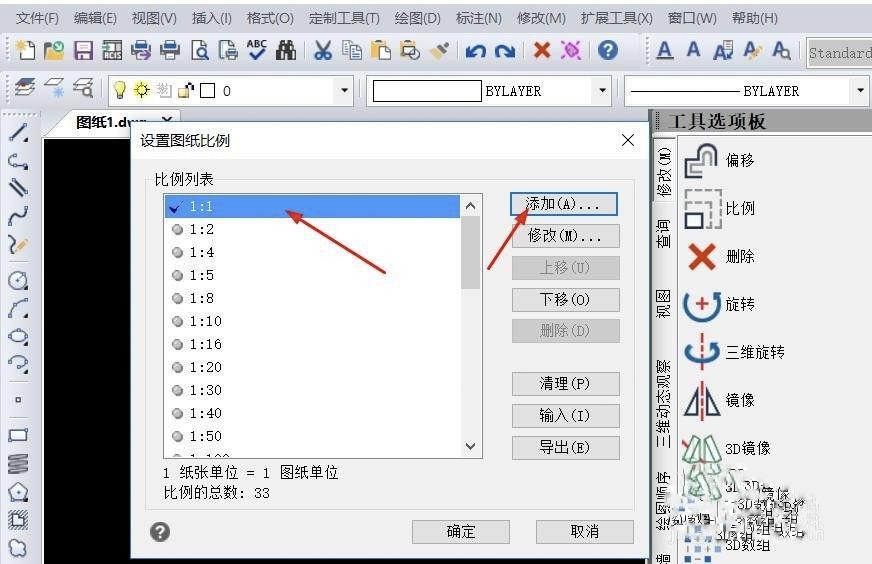Open the 文件(F) menu

(37, 18)
